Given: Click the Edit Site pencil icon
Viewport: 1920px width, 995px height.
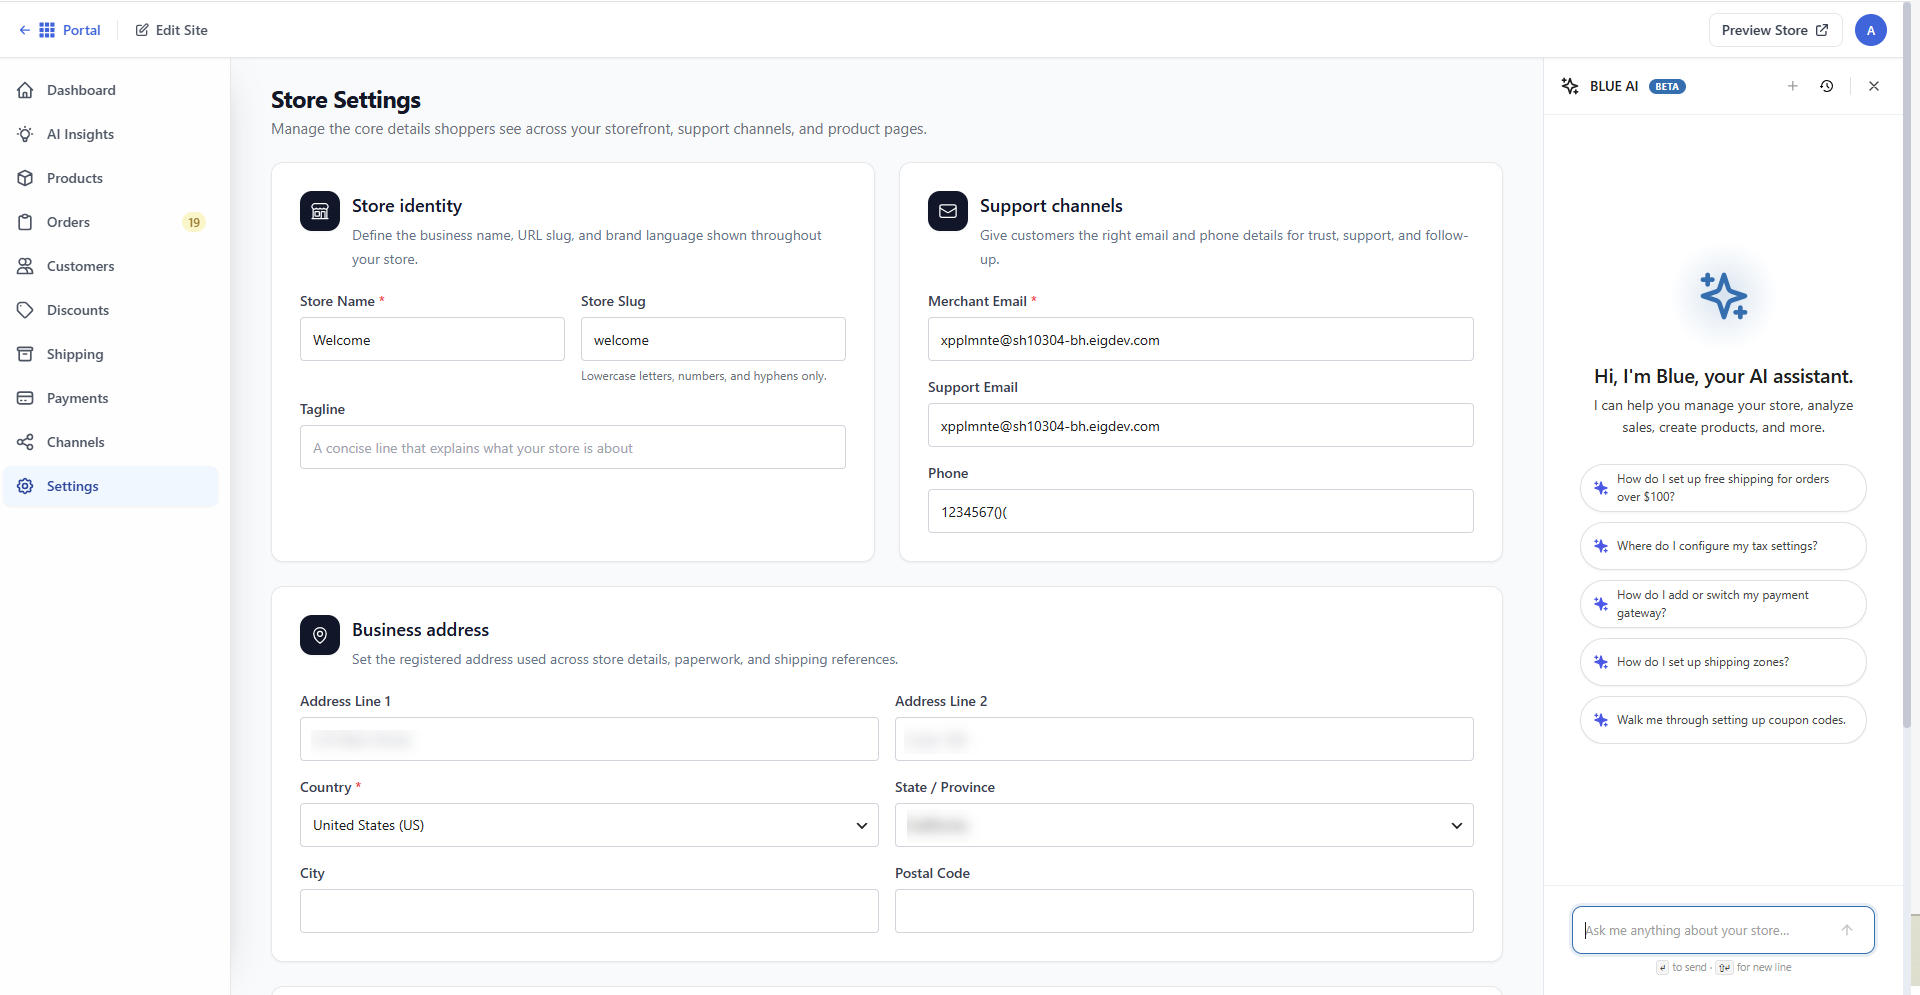Looking at the screenshot, I should pos(142,30).
